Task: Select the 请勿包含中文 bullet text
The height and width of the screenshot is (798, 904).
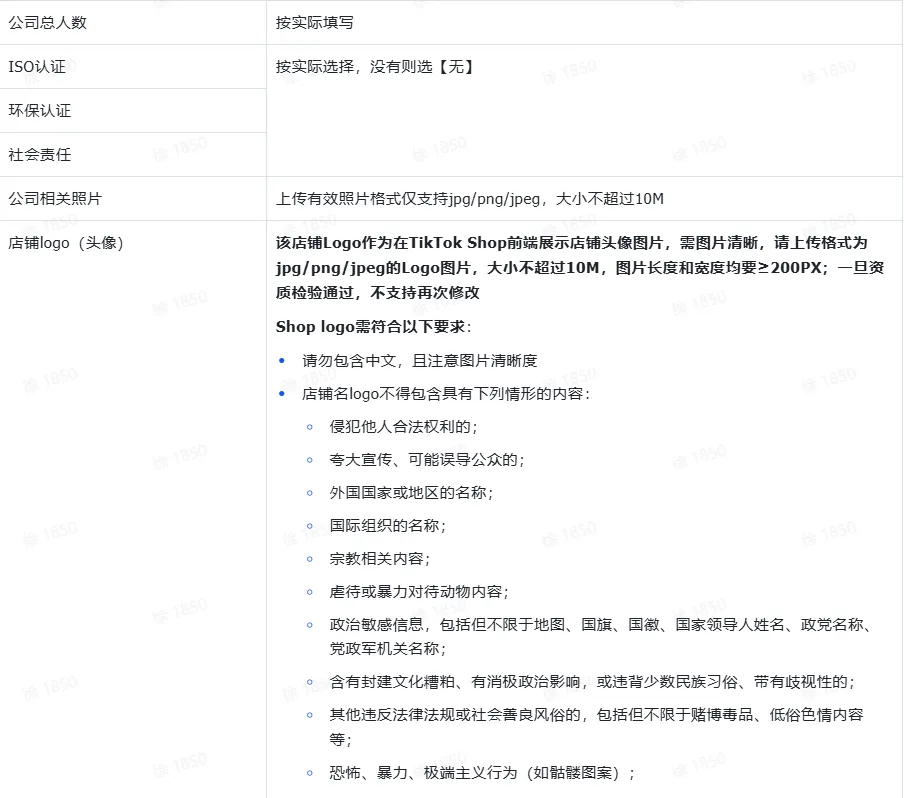Action: tap(420, 361)
